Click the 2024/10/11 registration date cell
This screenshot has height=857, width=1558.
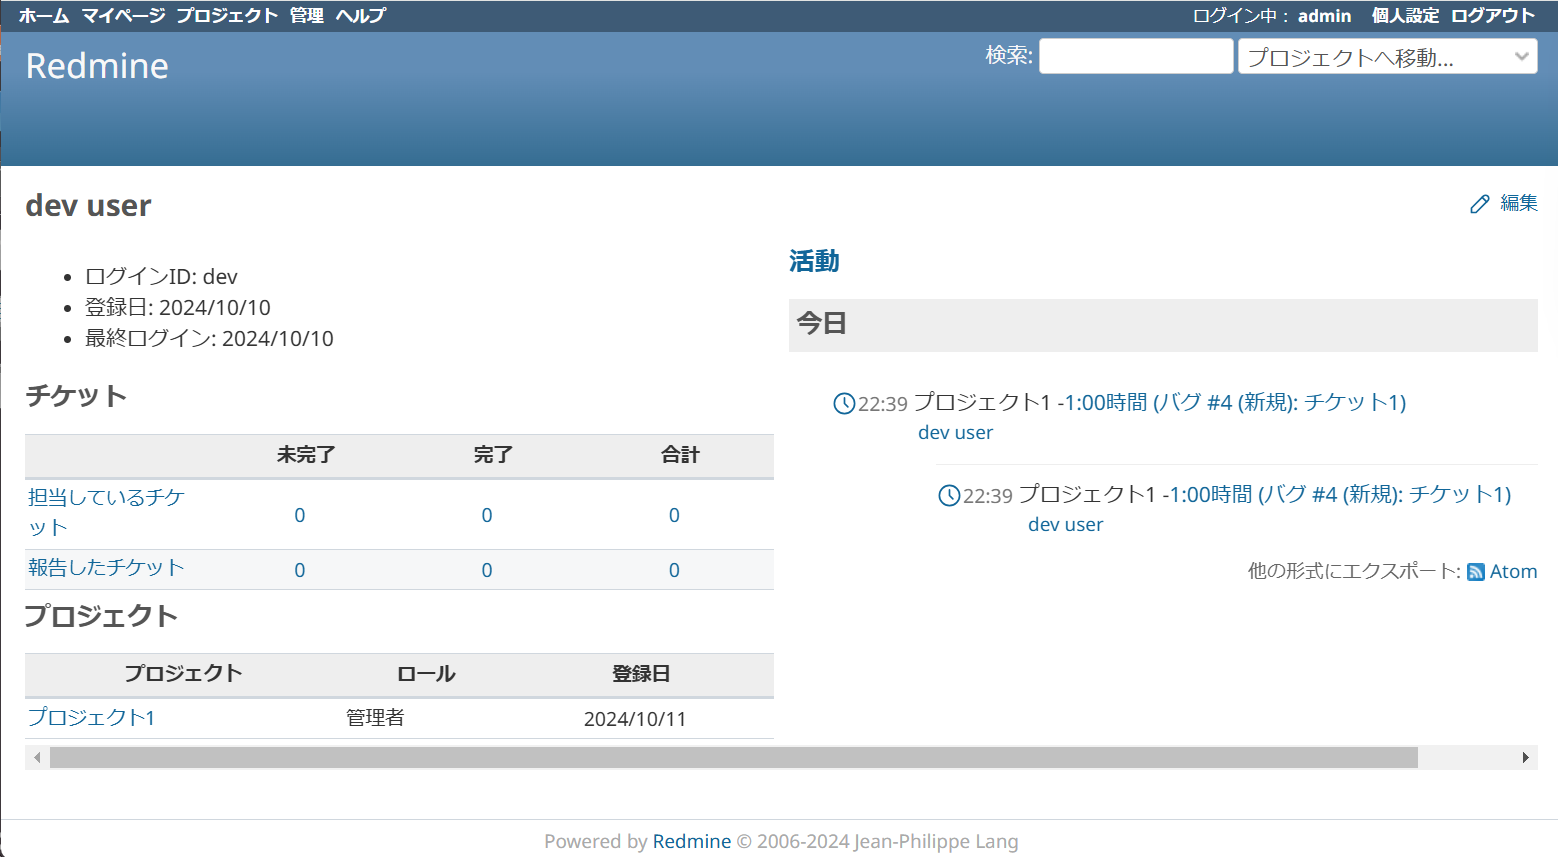click(x=635, y=719)
